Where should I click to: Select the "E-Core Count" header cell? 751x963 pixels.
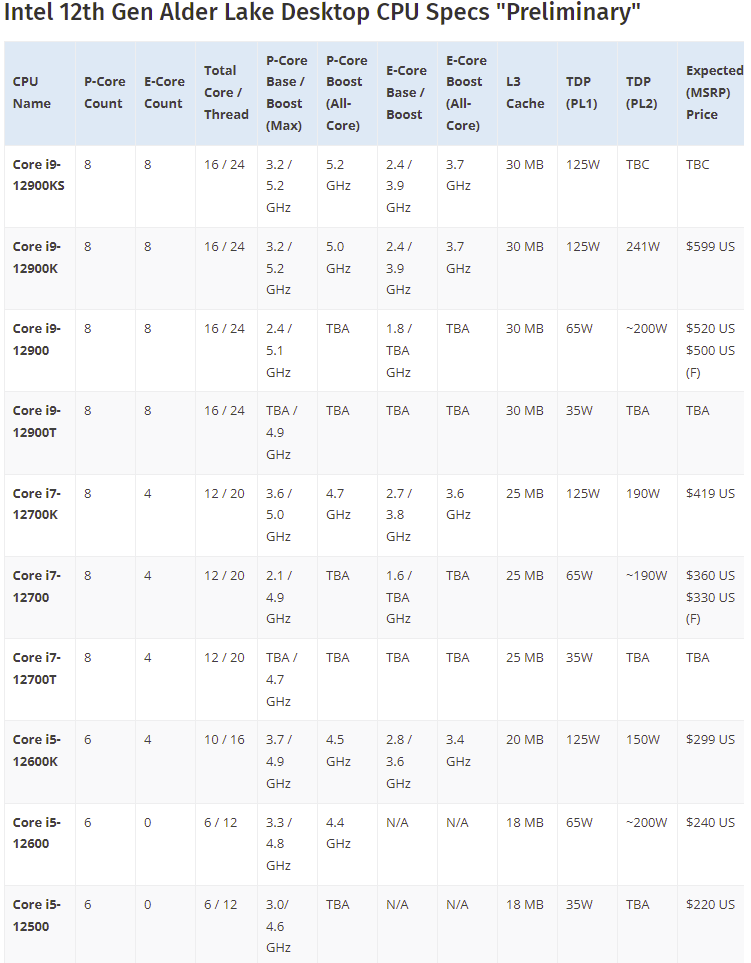click(x=164, y=92)
